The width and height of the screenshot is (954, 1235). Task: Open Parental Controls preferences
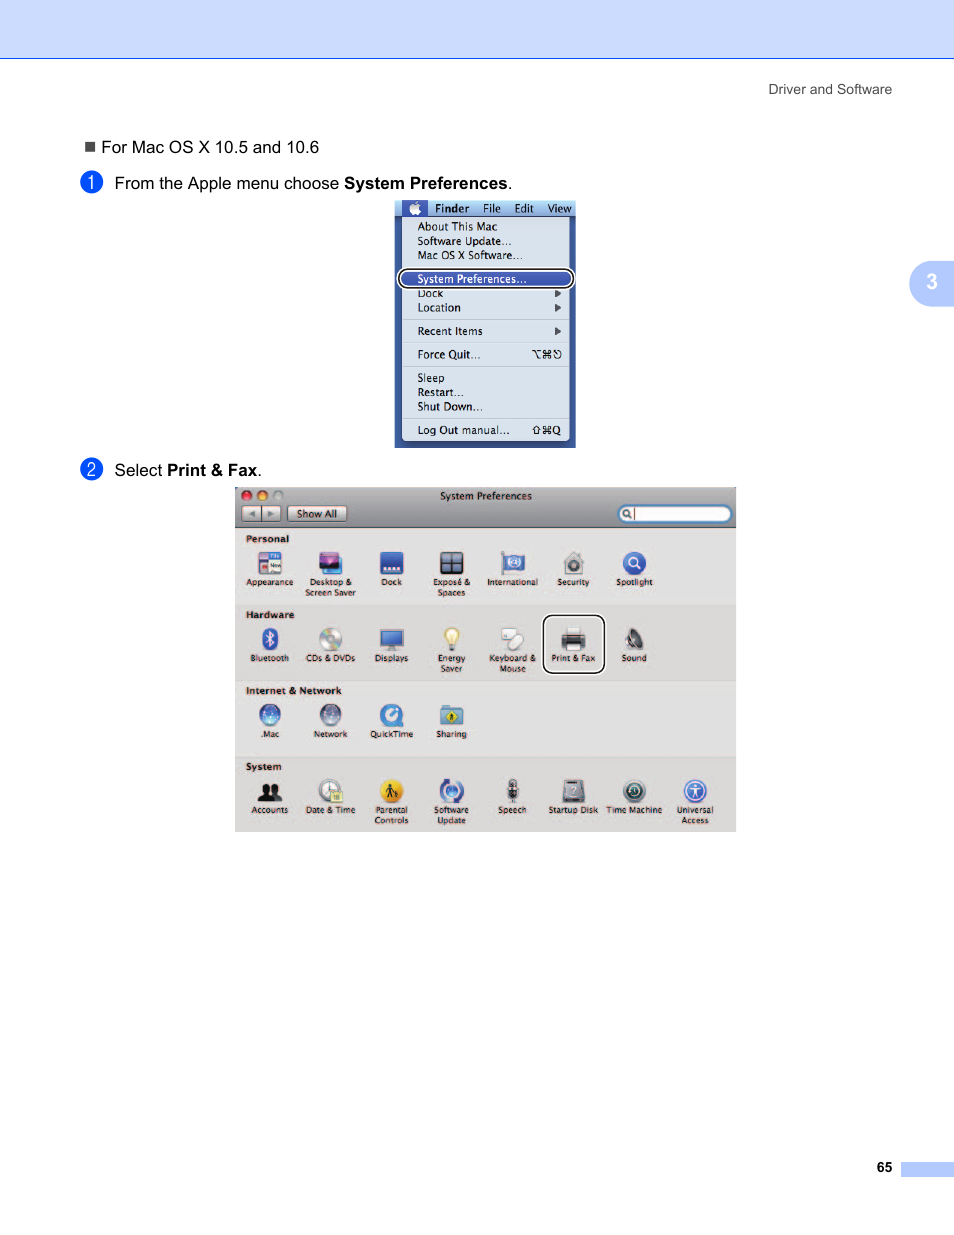tap(391, 802)
